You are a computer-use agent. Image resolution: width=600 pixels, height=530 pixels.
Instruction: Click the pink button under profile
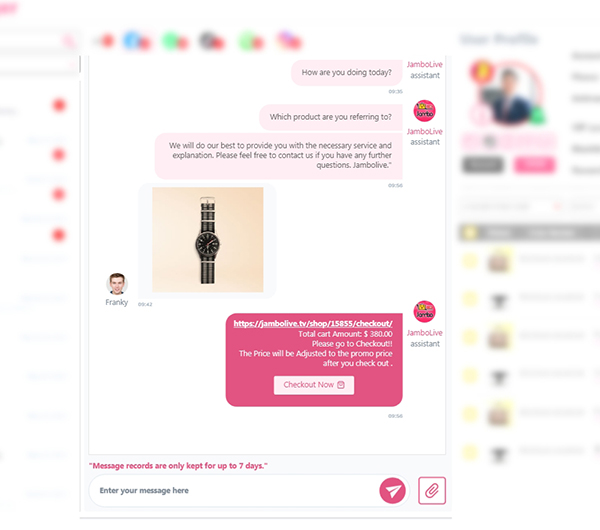coord(534,165)
